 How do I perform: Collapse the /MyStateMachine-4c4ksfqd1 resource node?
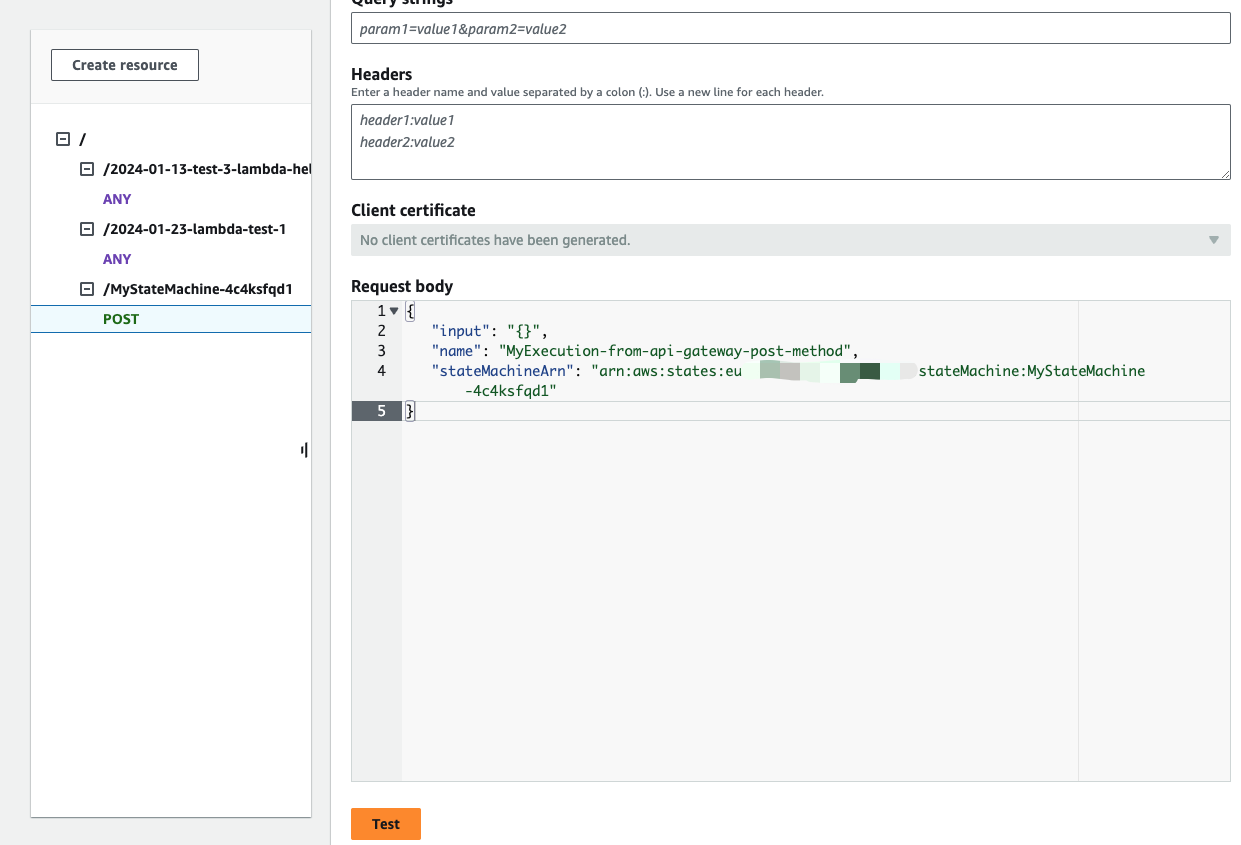point(87,289)
